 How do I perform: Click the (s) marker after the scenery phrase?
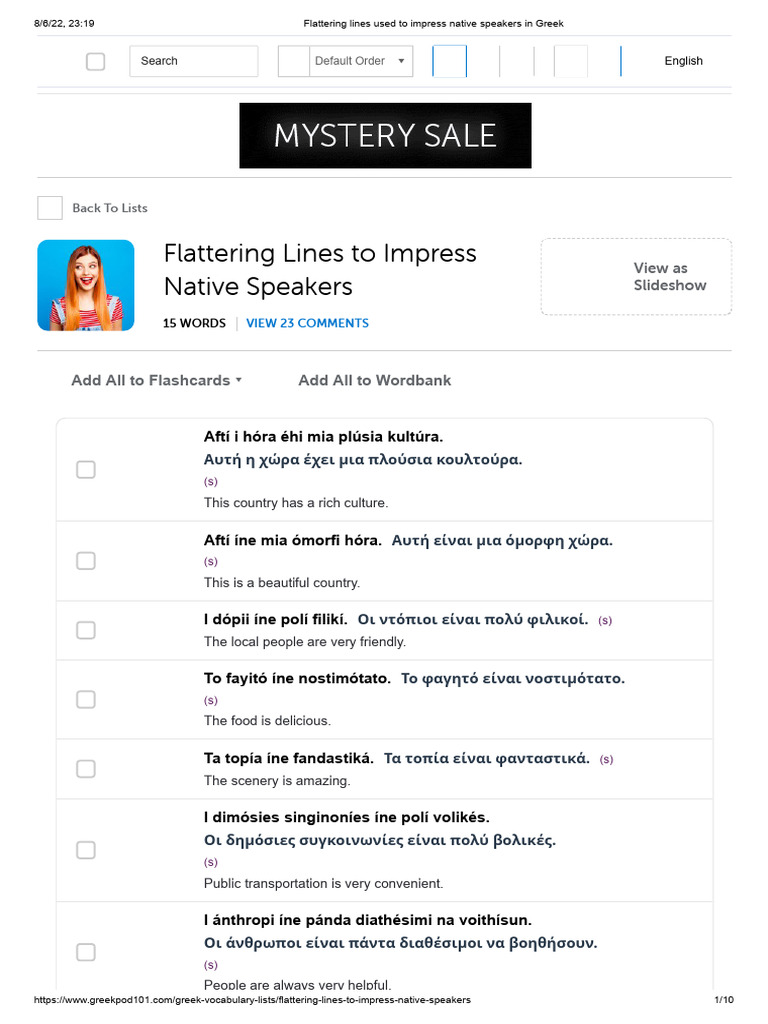click(x=607, y=760)
